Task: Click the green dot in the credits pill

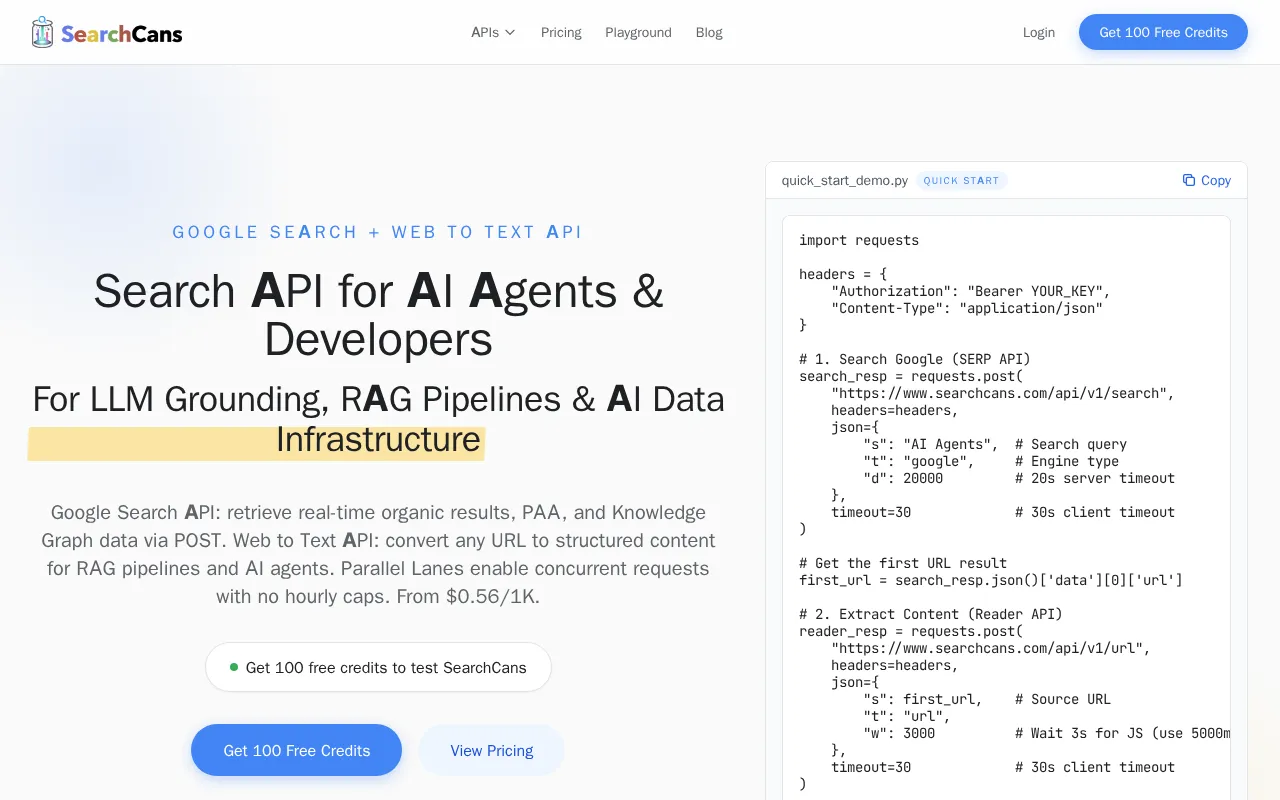Action: click(x=234, y=667)
